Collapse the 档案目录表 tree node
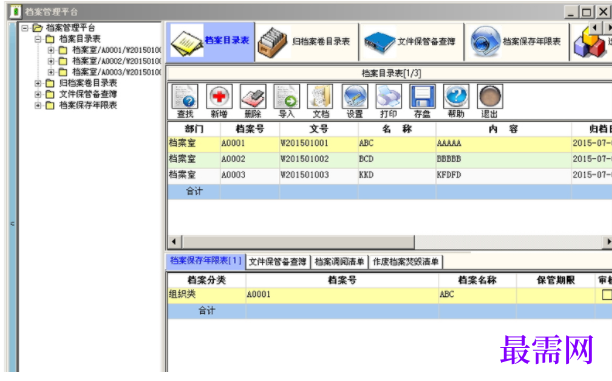612x381 pixels. [x=38, y=39]
